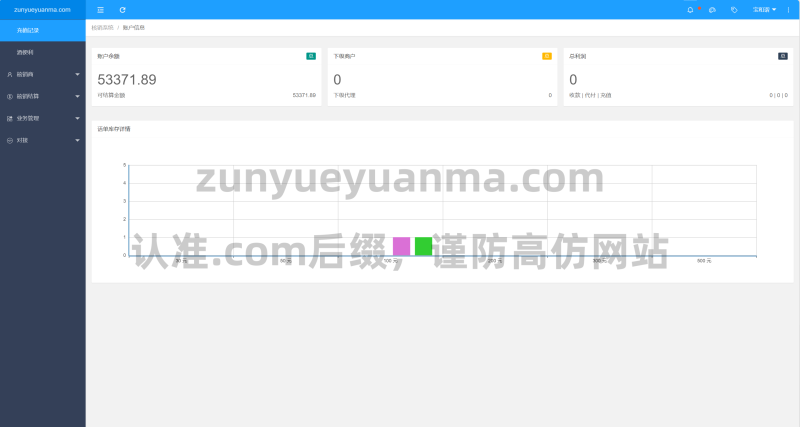Viewport: 800px width, 427px height.
Task: Collapse the sidebar with the hamburger icon
Action: pyautogui.click(x=101, y=10)
